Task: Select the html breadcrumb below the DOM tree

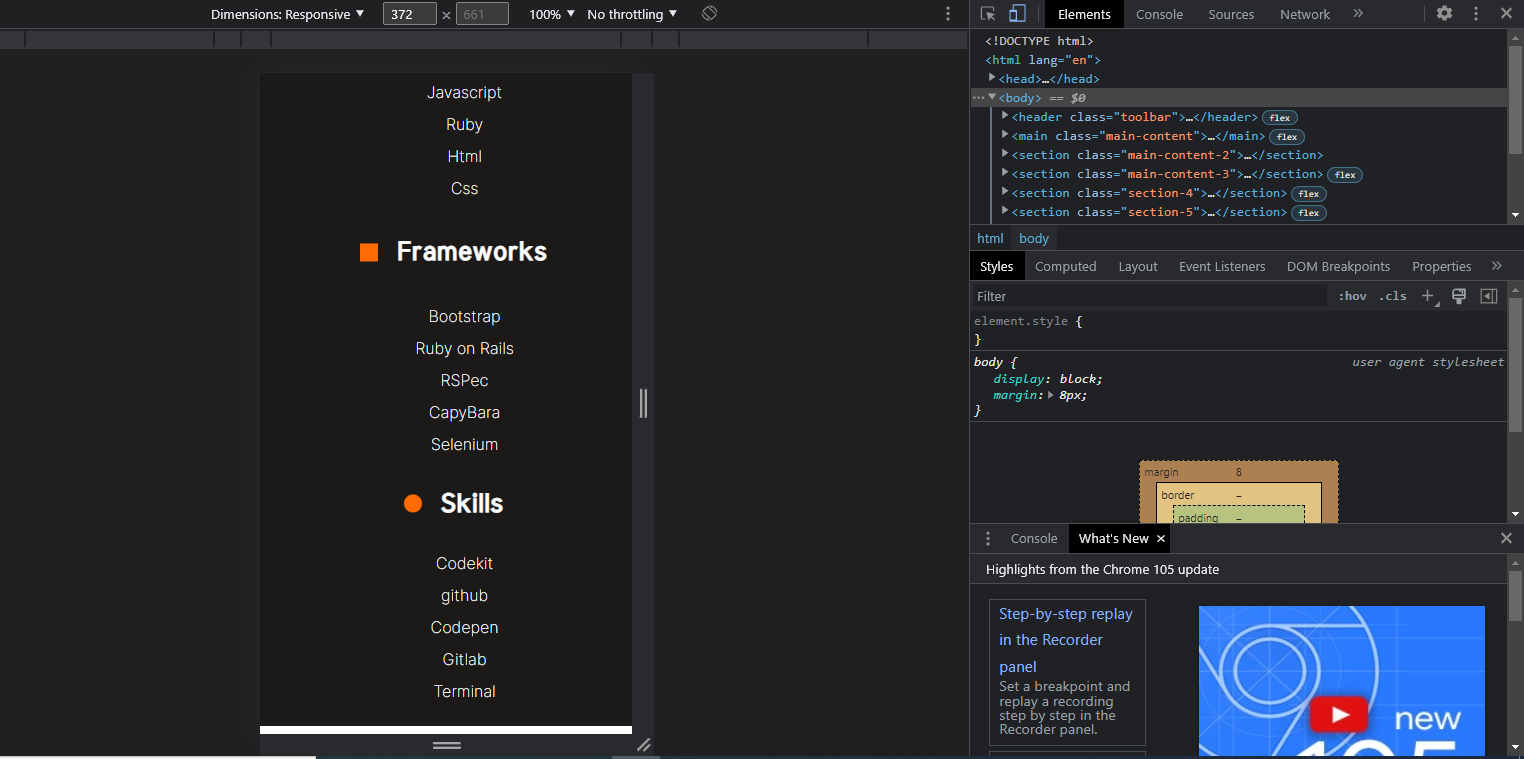Action: (x=989, y=238)
